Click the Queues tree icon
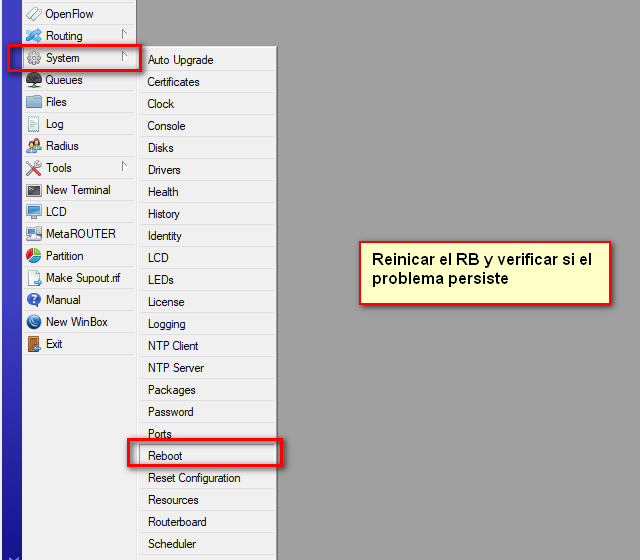 pyautogui.click(x=34, y=80)
